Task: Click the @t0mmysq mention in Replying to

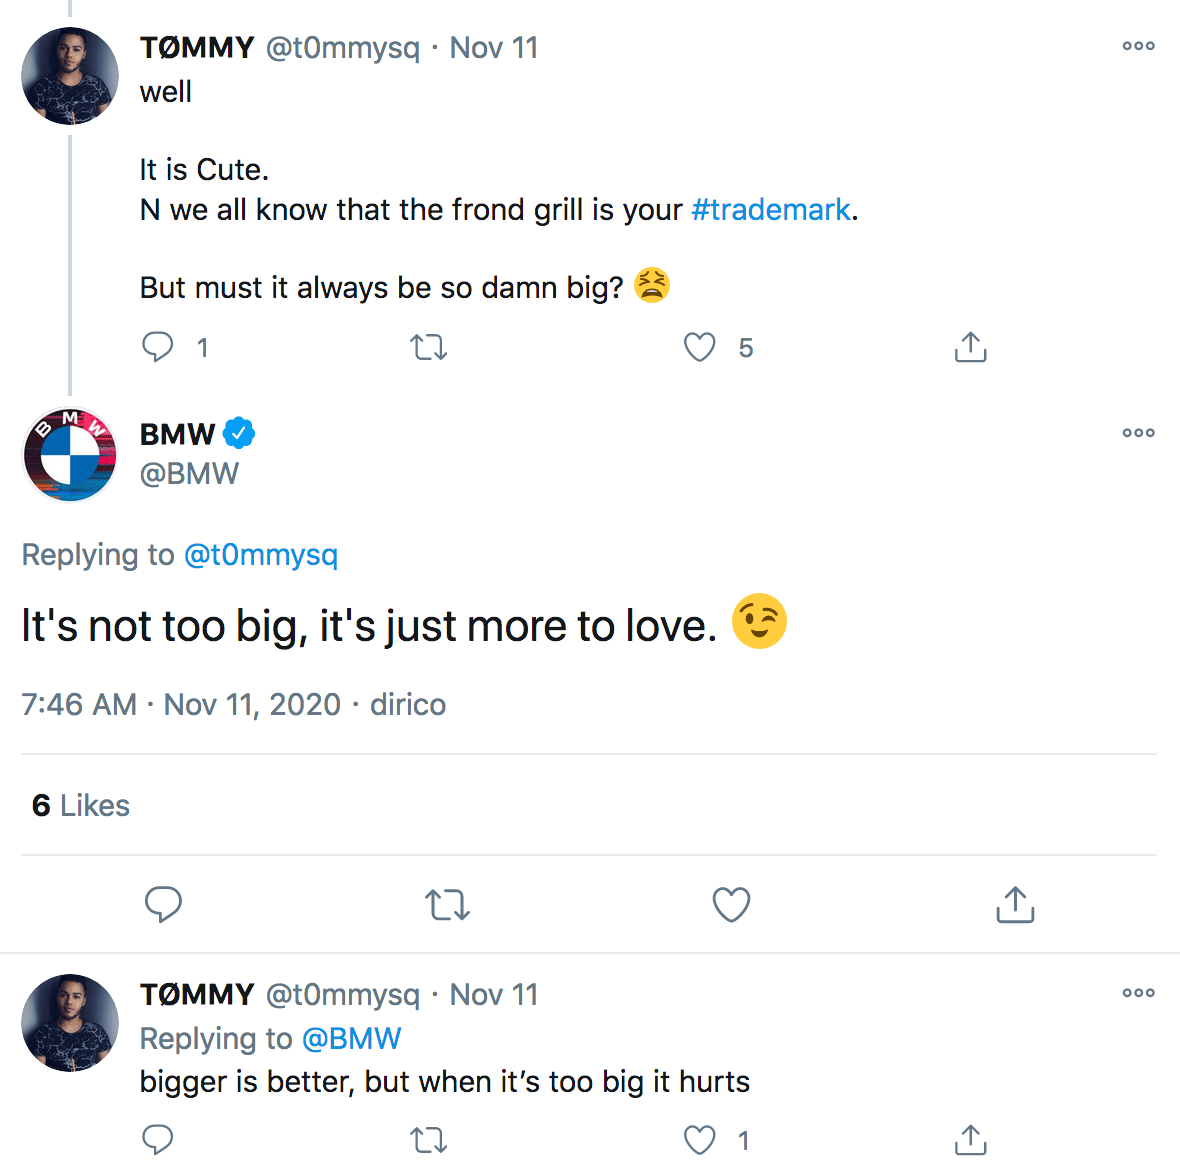Action: 261,555
